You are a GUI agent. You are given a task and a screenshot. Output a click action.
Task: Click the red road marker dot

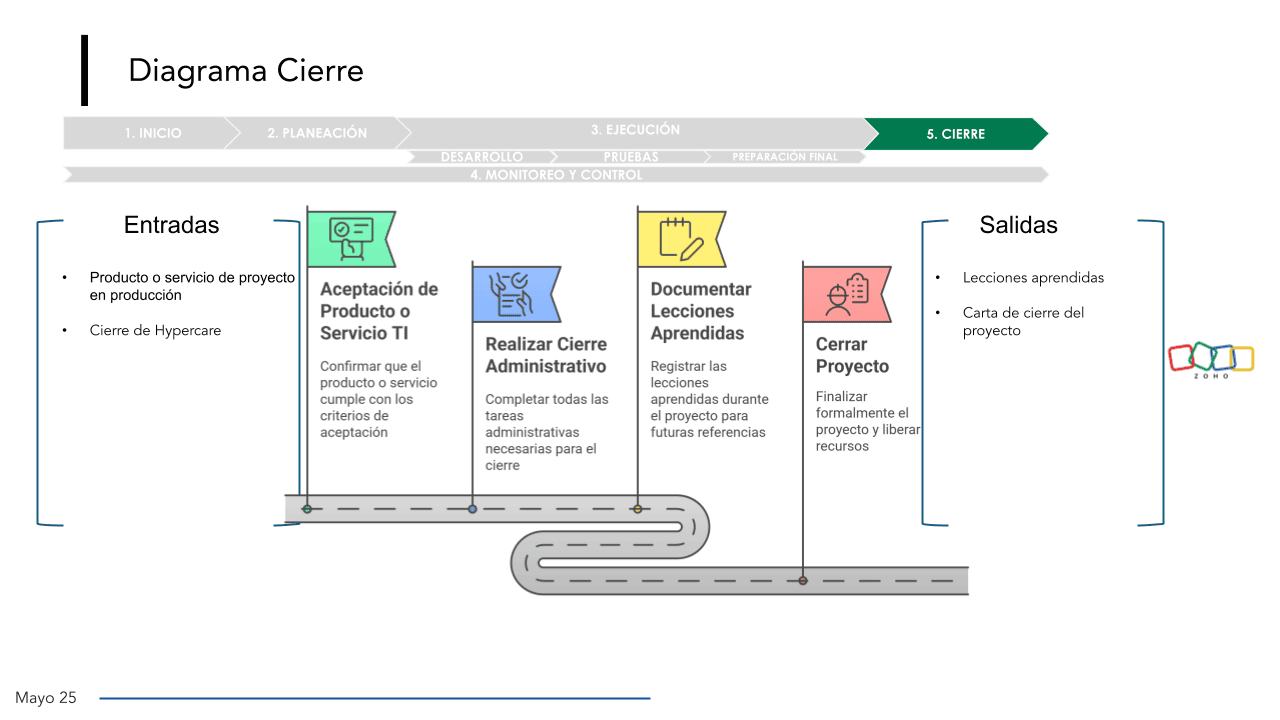pos(803,580)
